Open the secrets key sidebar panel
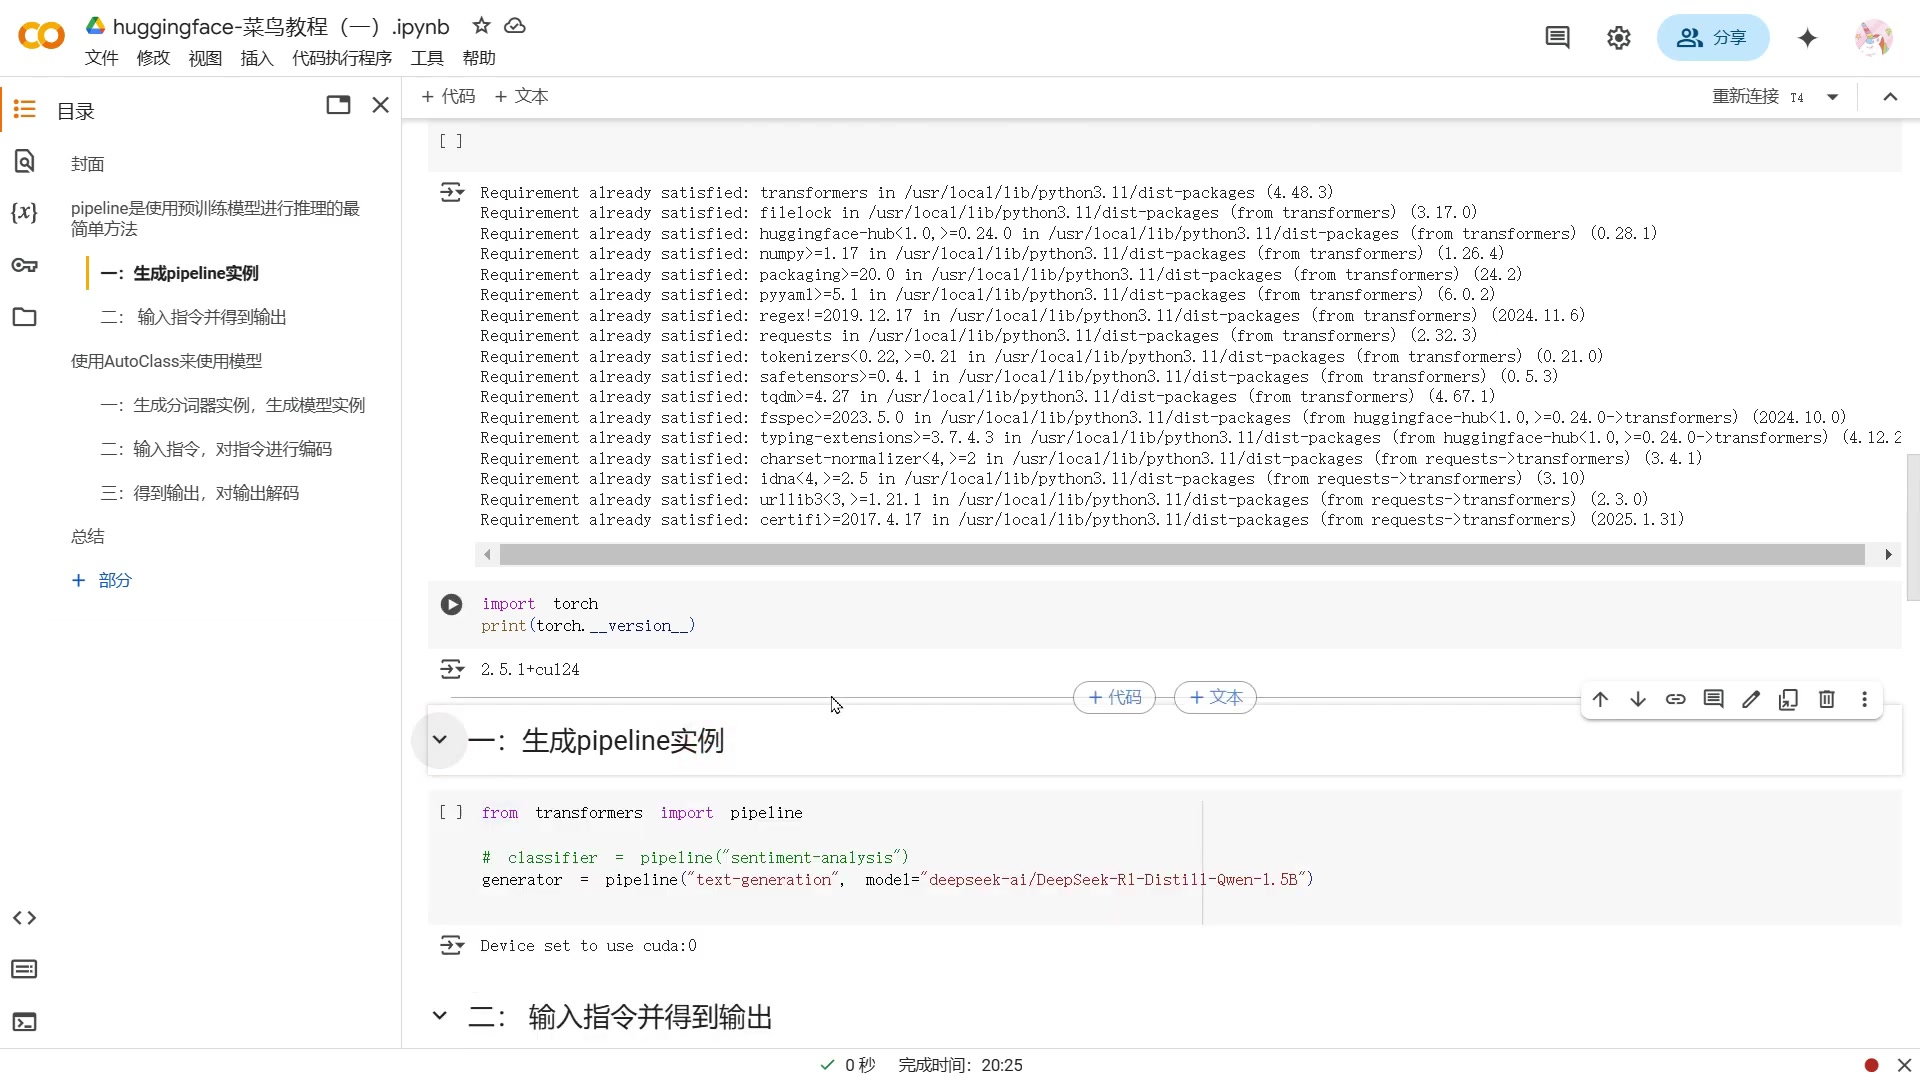This screenshot has height=1080, width=1920. tap(25, 265)
